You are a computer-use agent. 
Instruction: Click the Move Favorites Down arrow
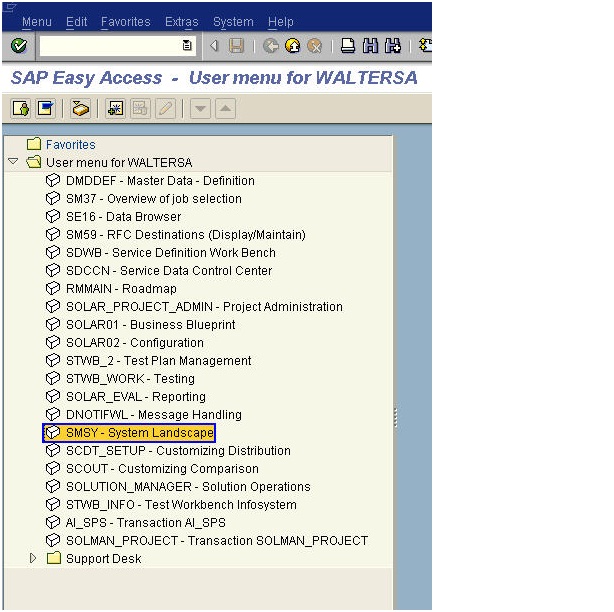click(200, 108)
